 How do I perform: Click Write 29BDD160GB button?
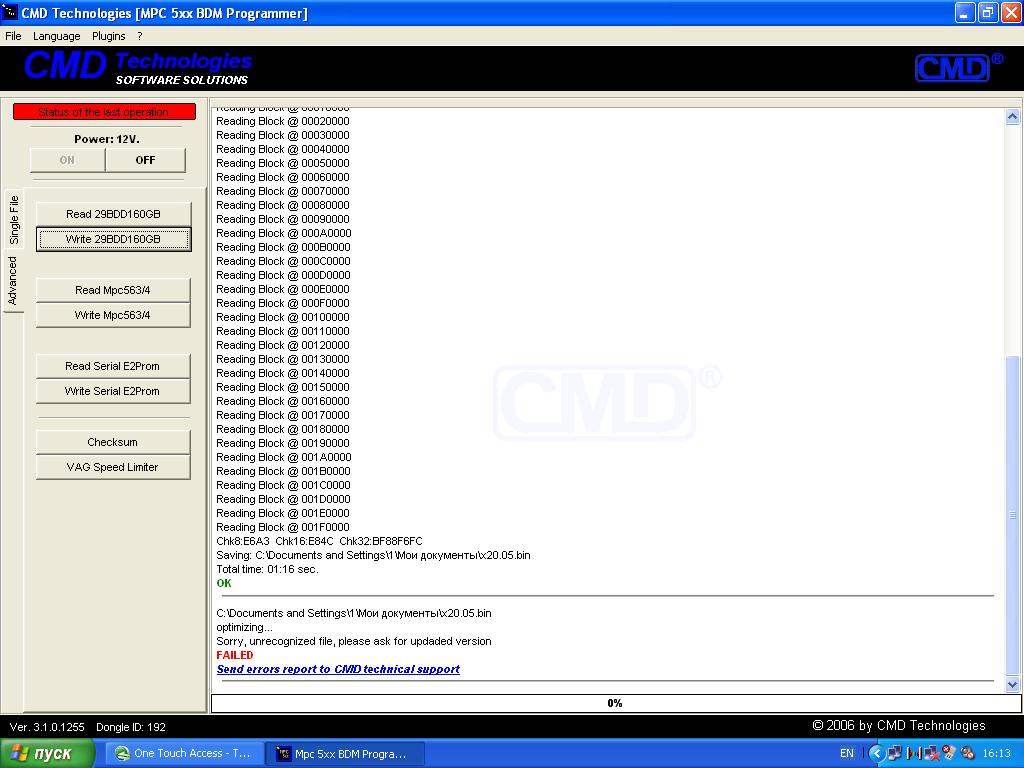(113, 239)
